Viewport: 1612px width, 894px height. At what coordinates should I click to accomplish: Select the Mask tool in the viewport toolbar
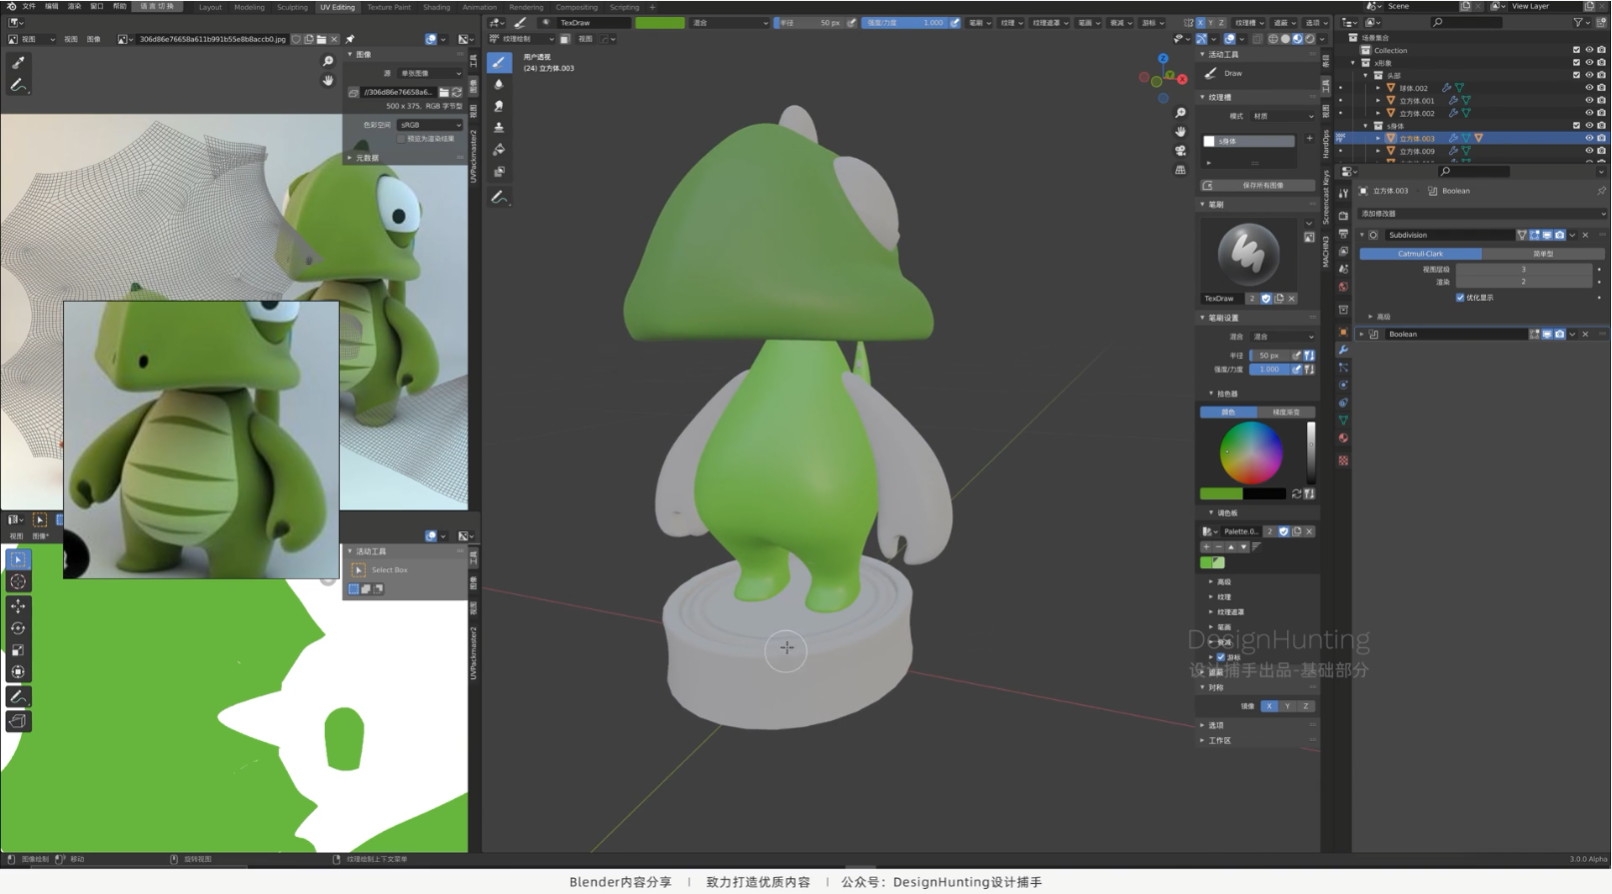point(498,172)
